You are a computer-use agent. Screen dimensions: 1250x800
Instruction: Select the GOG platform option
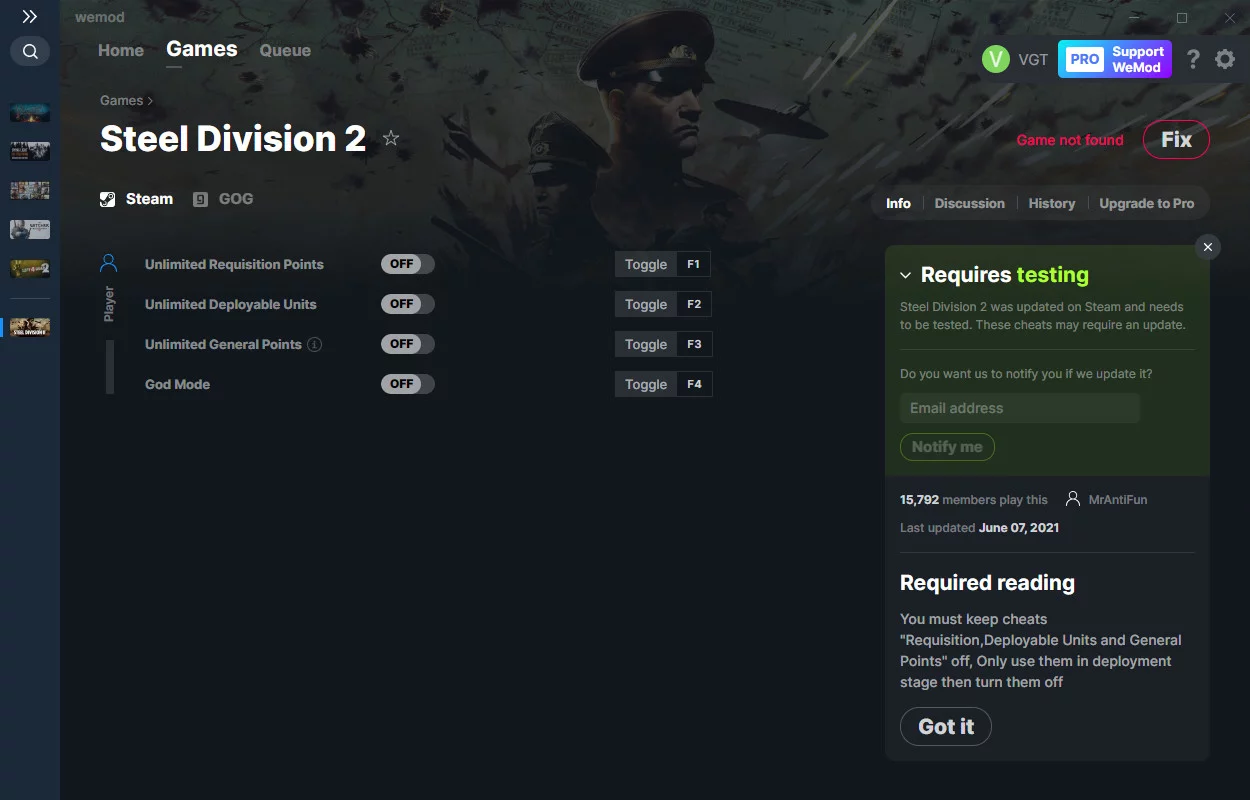click(223, 199)
